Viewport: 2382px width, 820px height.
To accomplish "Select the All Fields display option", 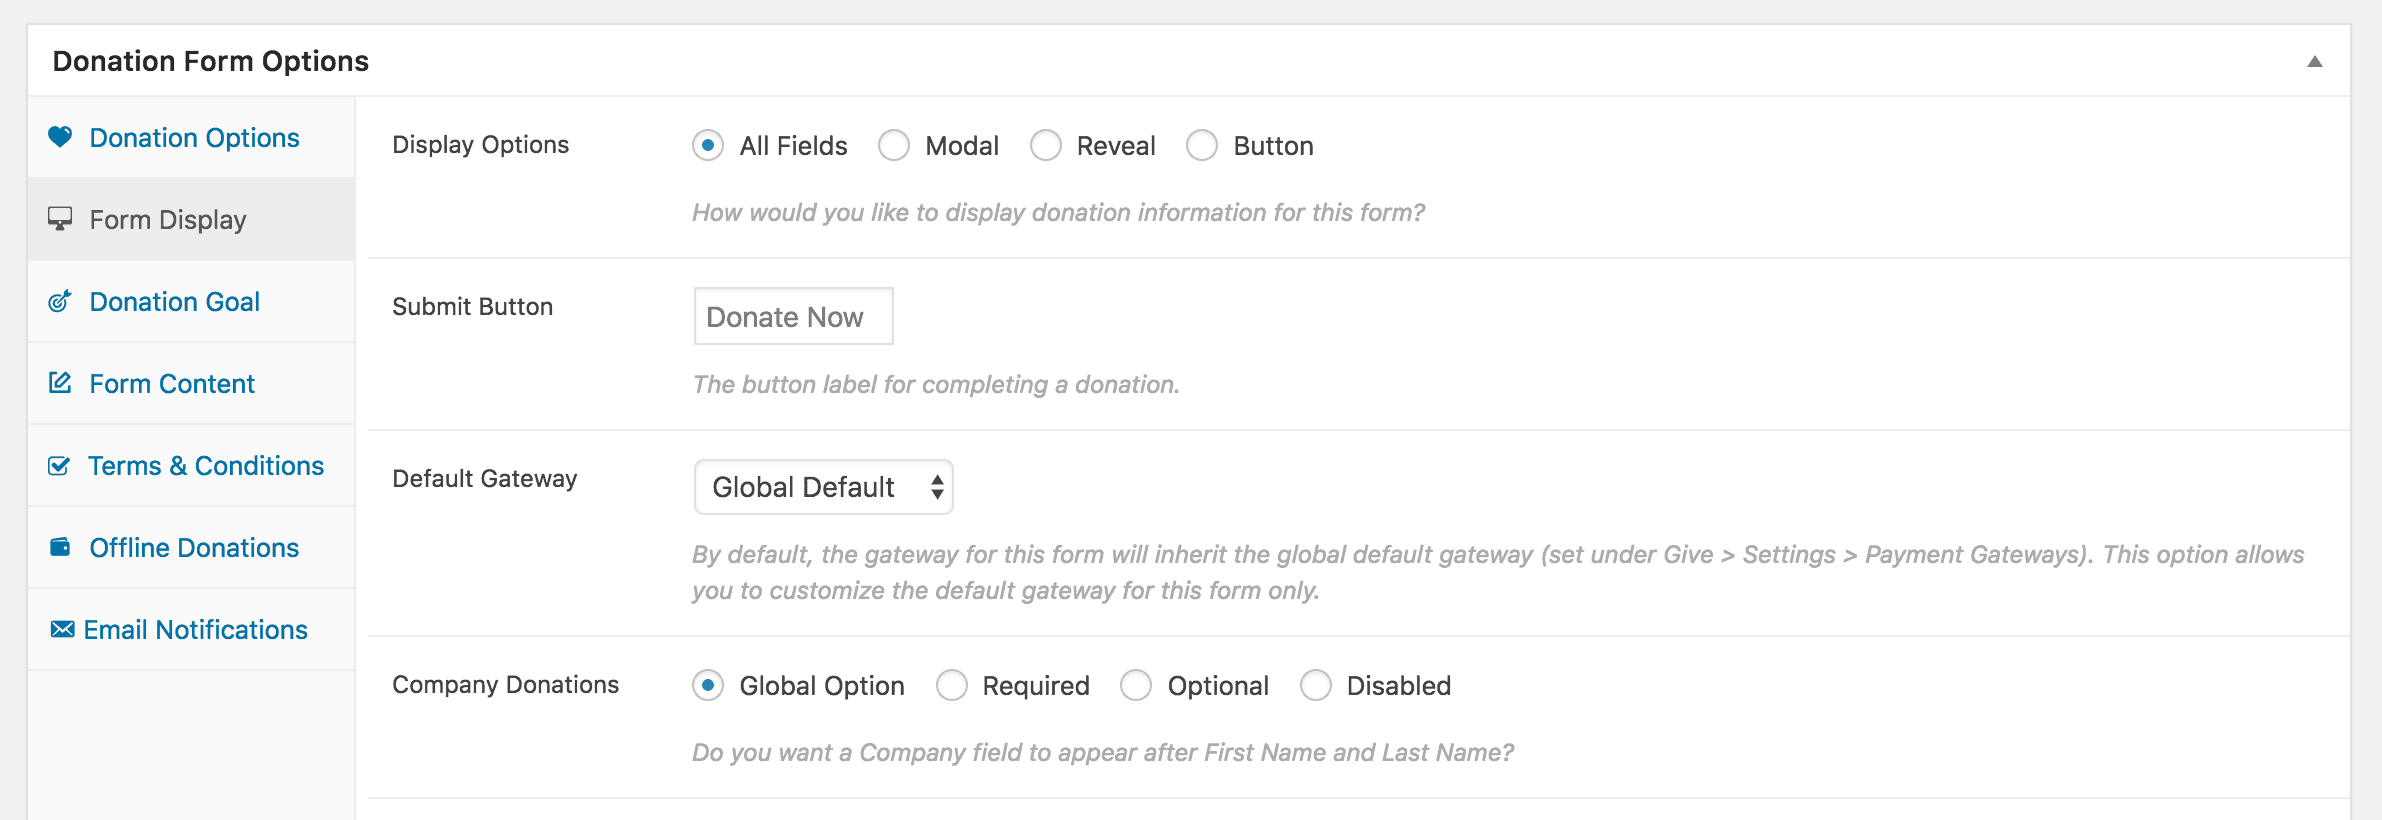I will click(x=708, y=145).
